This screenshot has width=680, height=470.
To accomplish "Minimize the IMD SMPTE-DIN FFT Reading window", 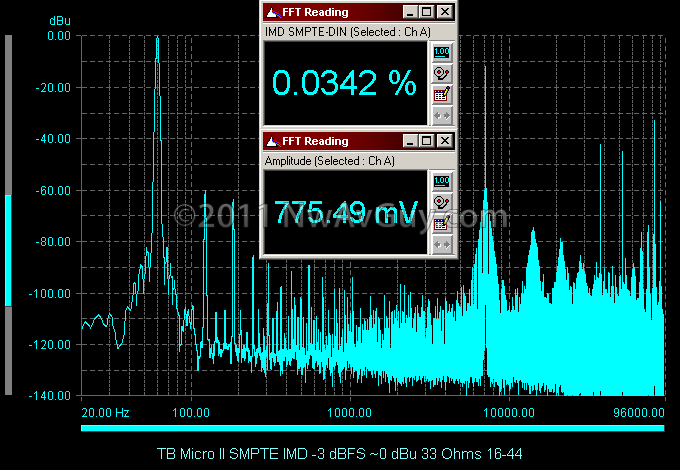I will (x=410, y=12).
